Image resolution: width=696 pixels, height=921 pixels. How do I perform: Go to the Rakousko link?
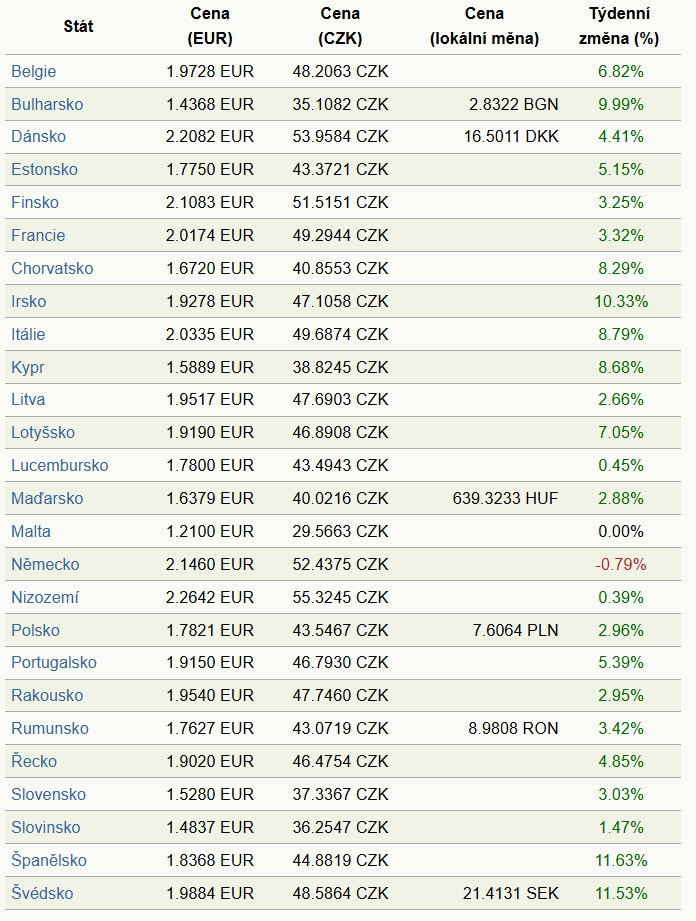click(47, 695)
